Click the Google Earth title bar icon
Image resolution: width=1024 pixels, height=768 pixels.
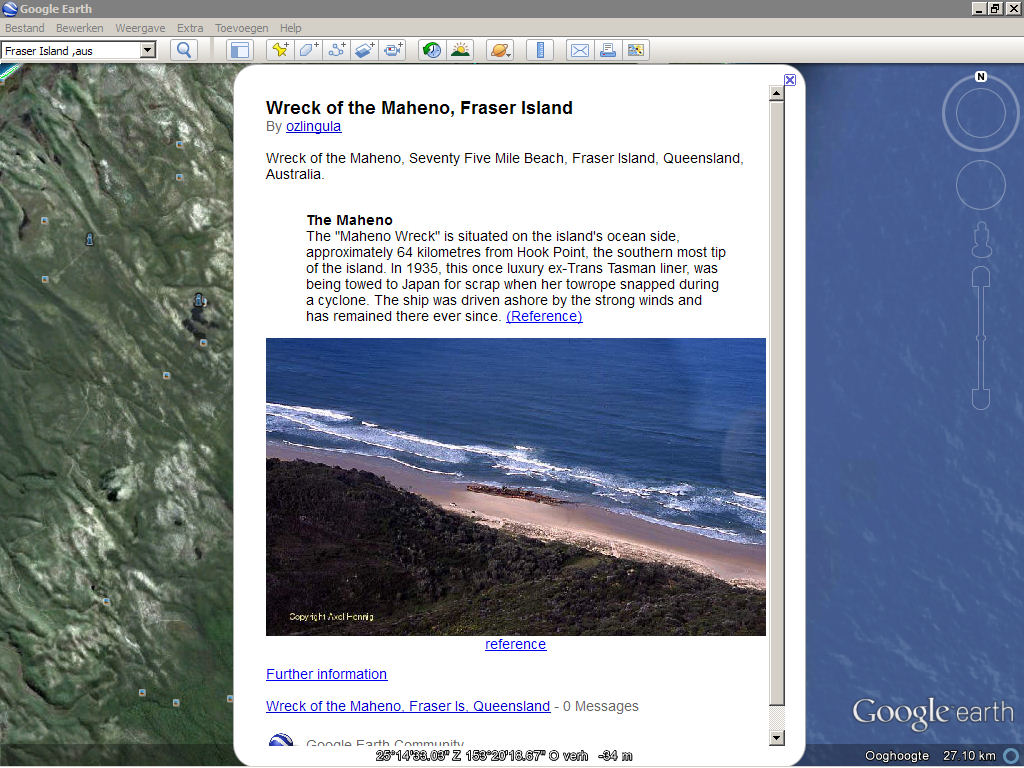[10, 9]
